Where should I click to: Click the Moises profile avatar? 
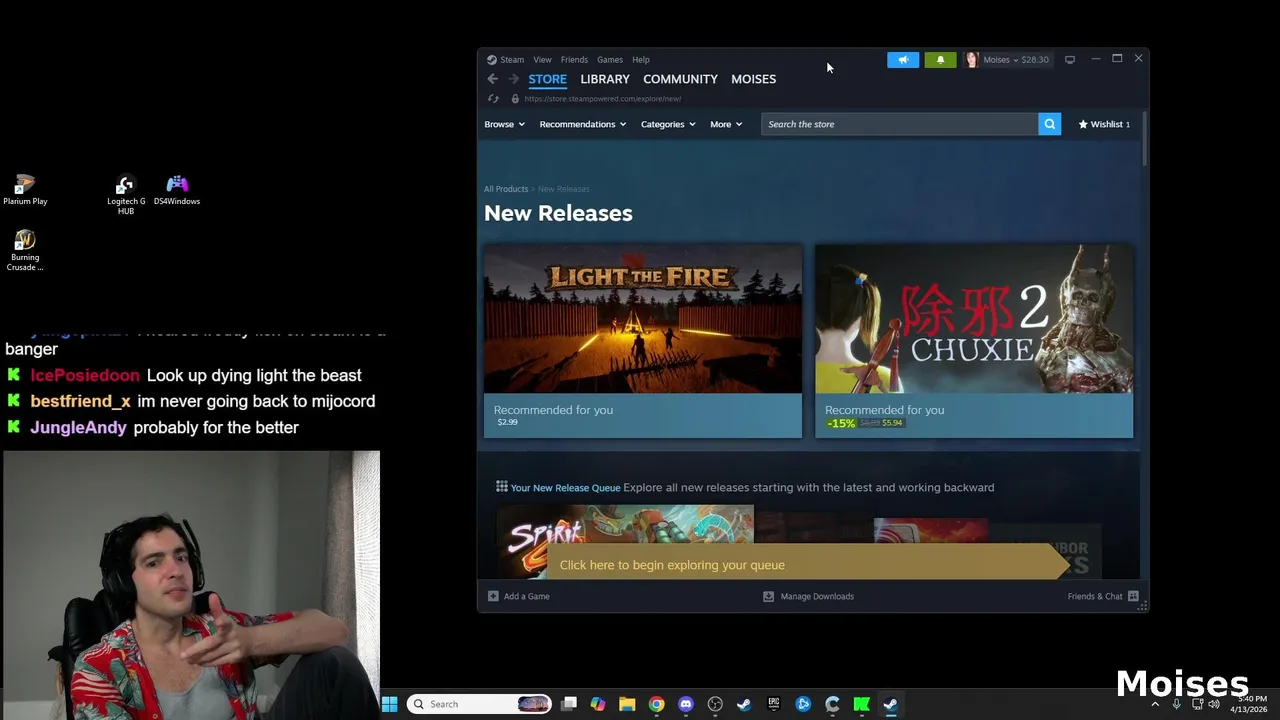point(971,60)
